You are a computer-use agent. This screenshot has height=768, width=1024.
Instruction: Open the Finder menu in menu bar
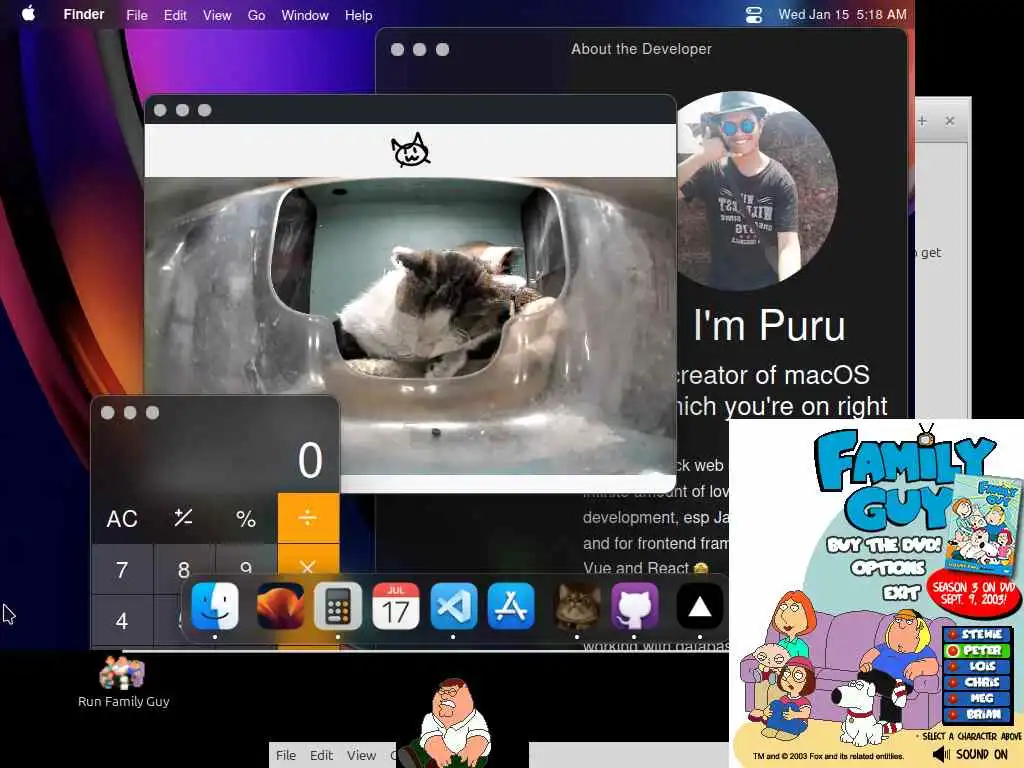[84, 14]
